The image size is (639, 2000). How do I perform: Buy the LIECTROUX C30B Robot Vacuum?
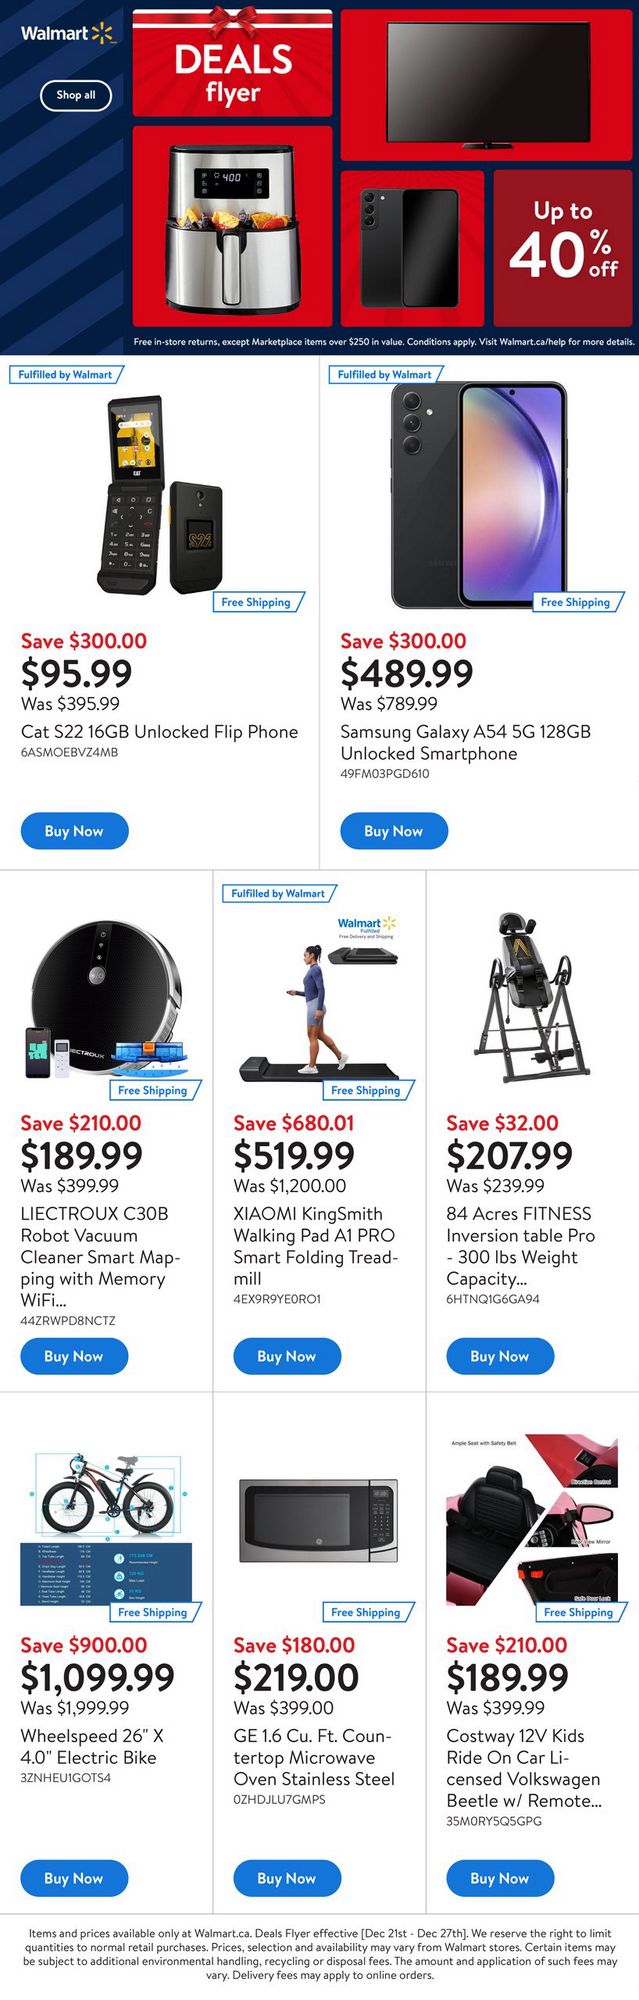pyautogui.click(x=74, y=1356)
